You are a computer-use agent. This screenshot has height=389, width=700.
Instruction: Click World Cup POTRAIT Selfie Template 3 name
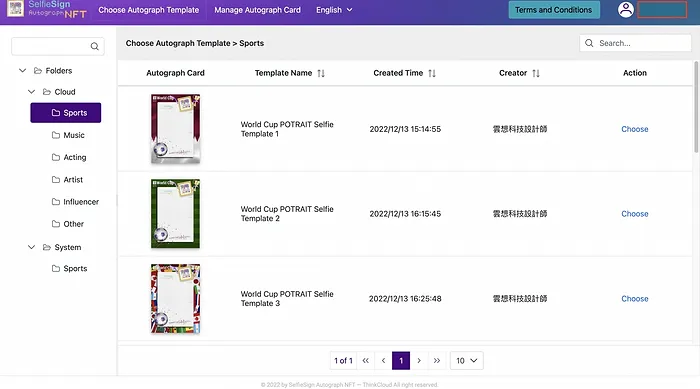point(287,299)
